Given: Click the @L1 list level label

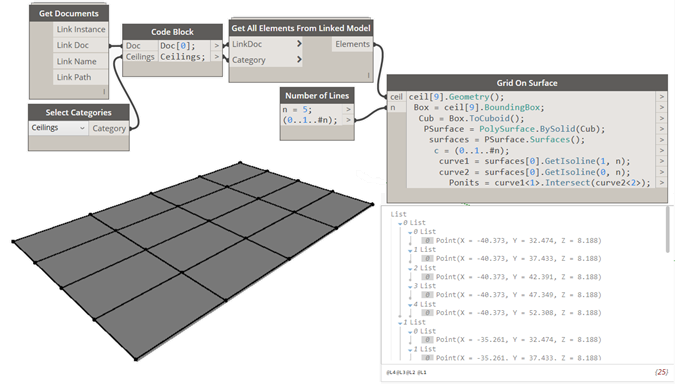Looking at the screenshot, I should (x=422, y=372).
